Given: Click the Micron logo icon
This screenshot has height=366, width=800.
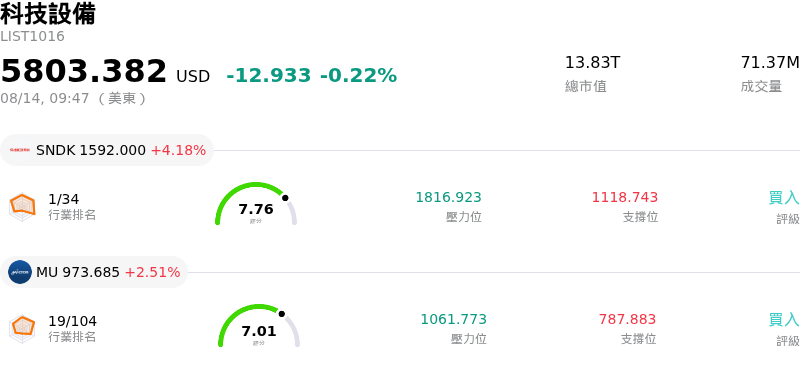Looking at the screenshot, I should coord(20,272).
